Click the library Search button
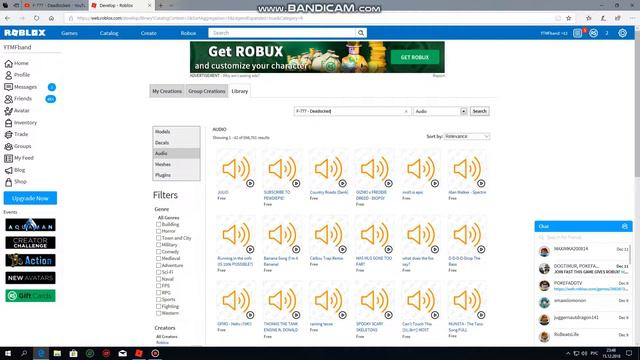 480,111
